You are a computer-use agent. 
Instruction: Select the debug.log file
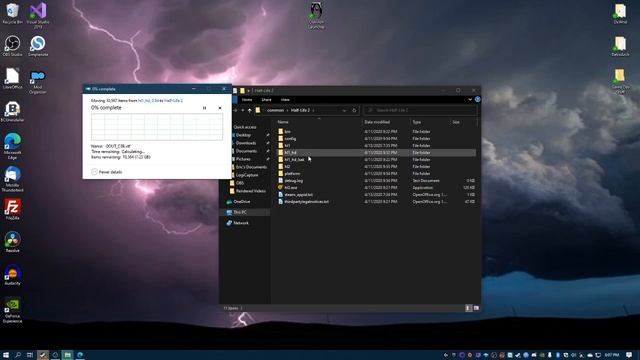click(293, 180)
